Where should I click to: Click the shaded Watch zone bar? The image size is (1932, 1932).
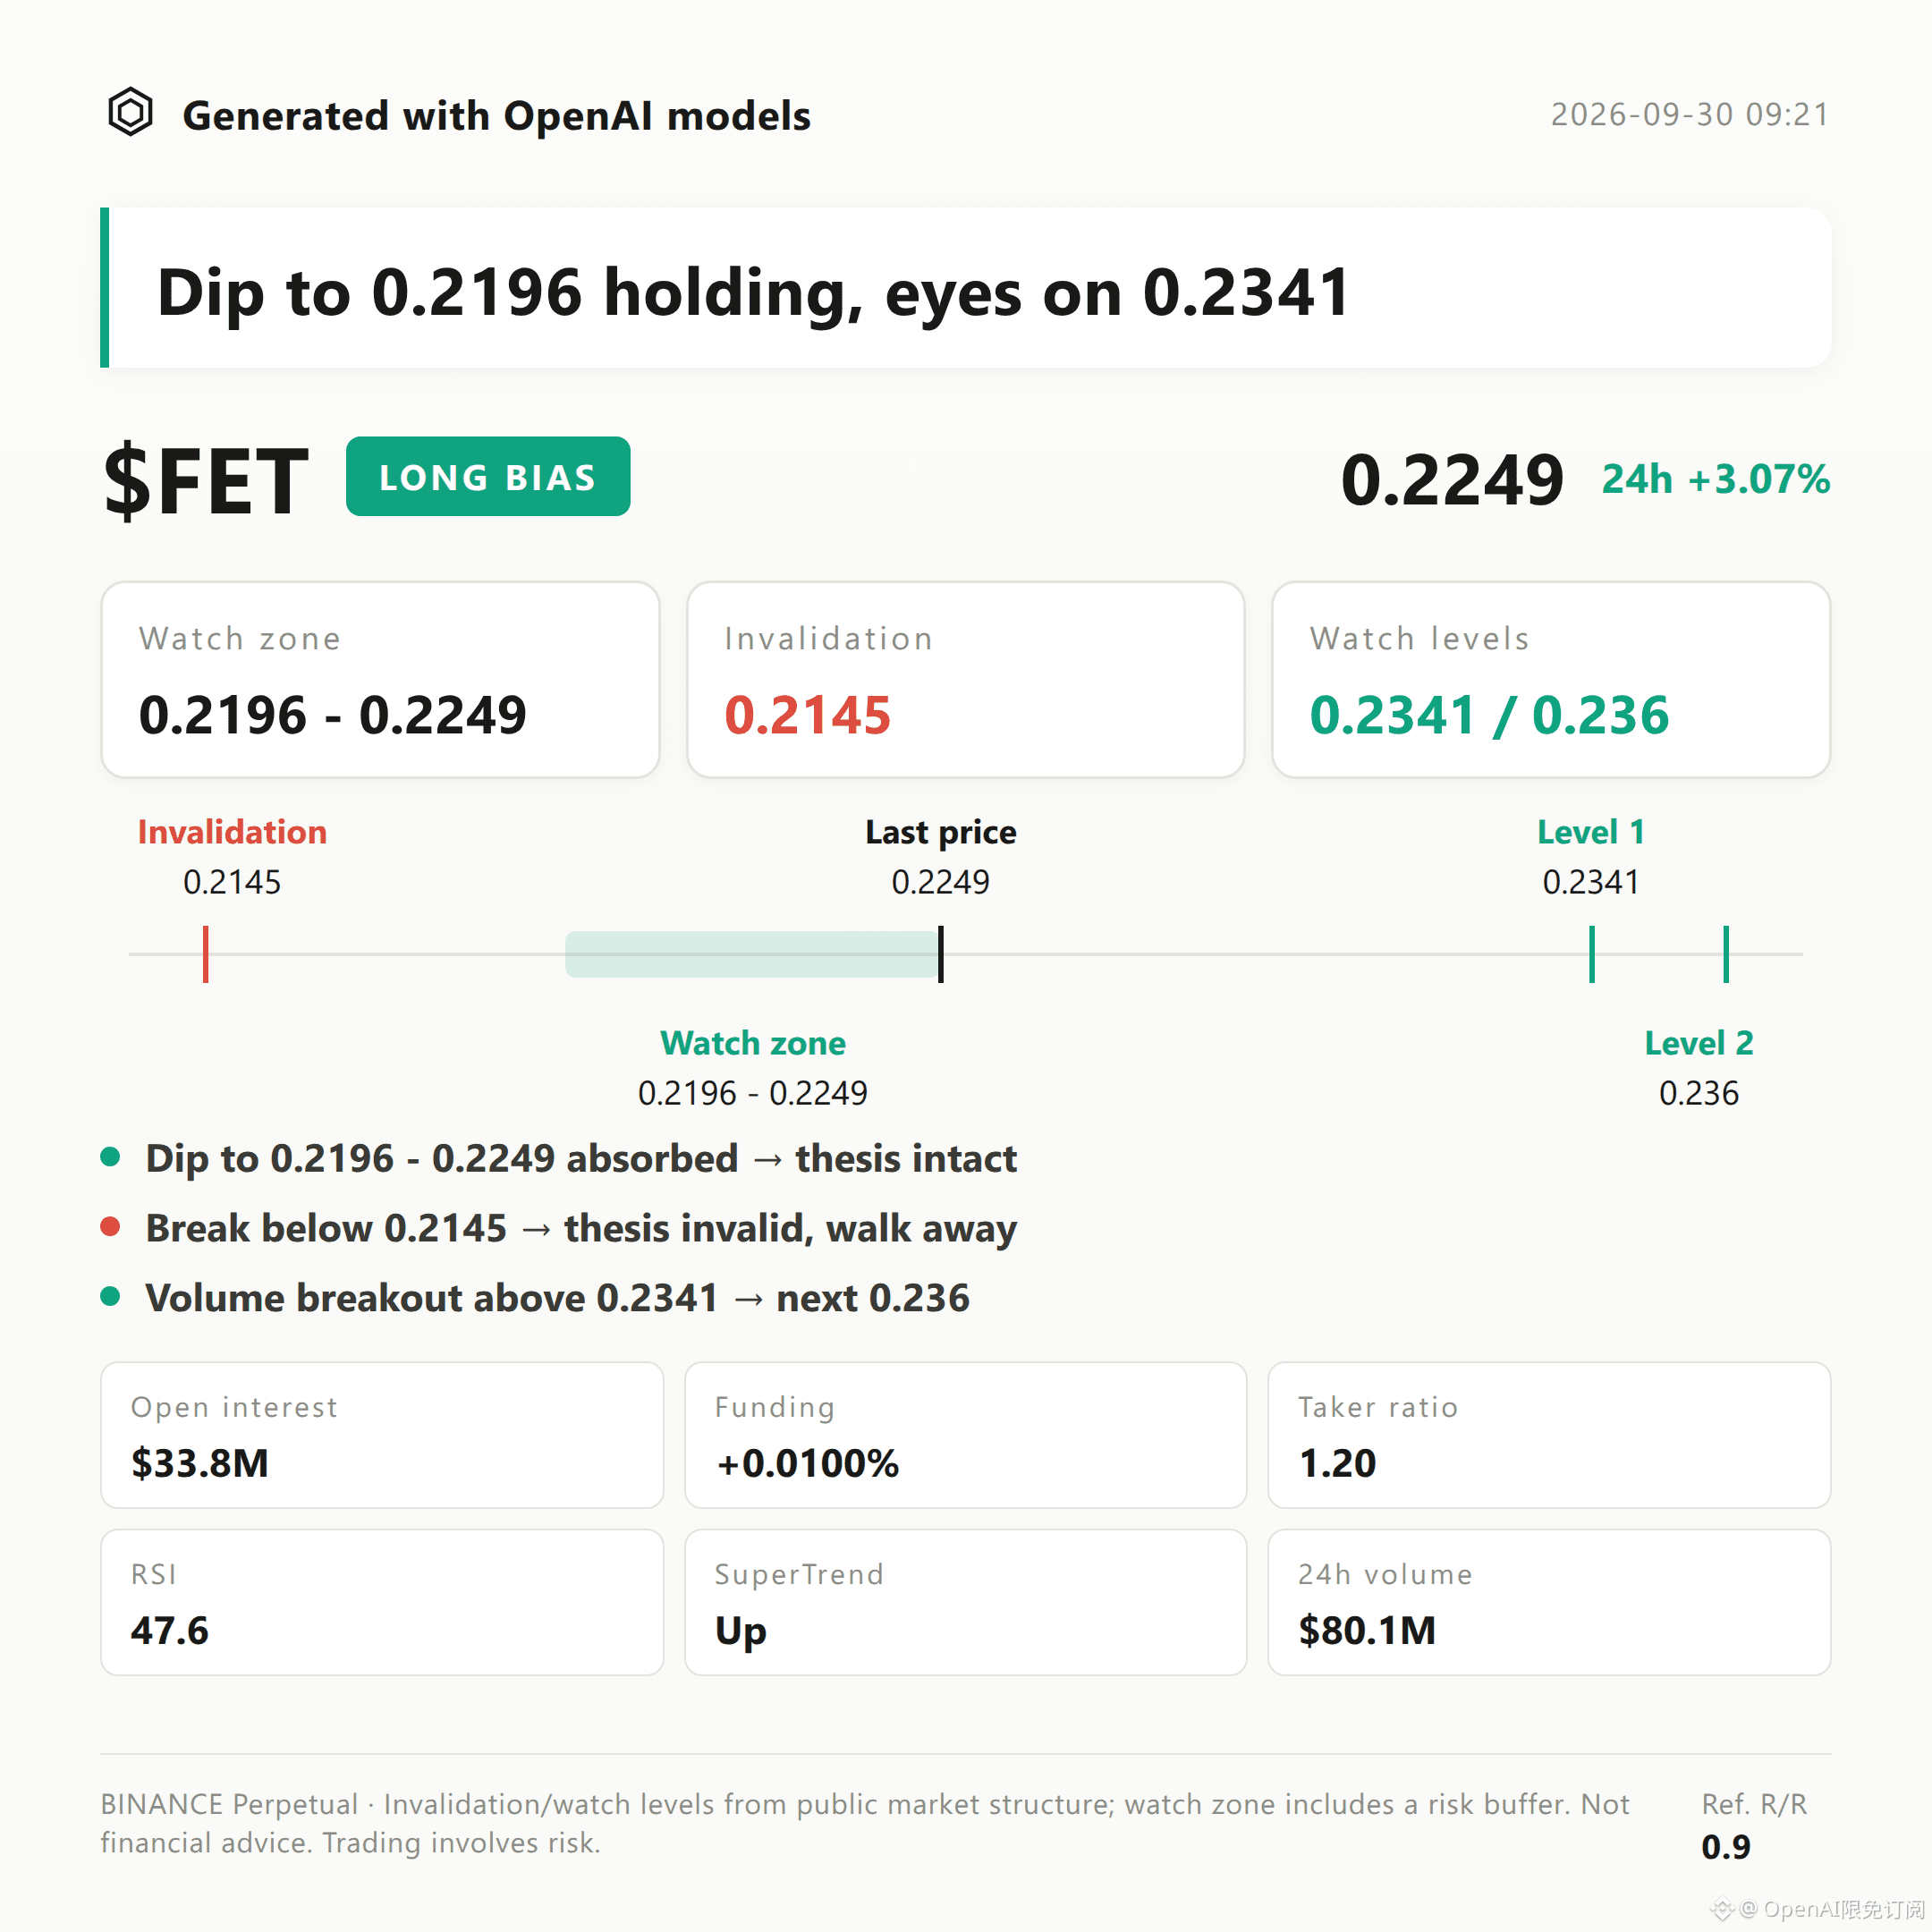(x=752, y=954)
